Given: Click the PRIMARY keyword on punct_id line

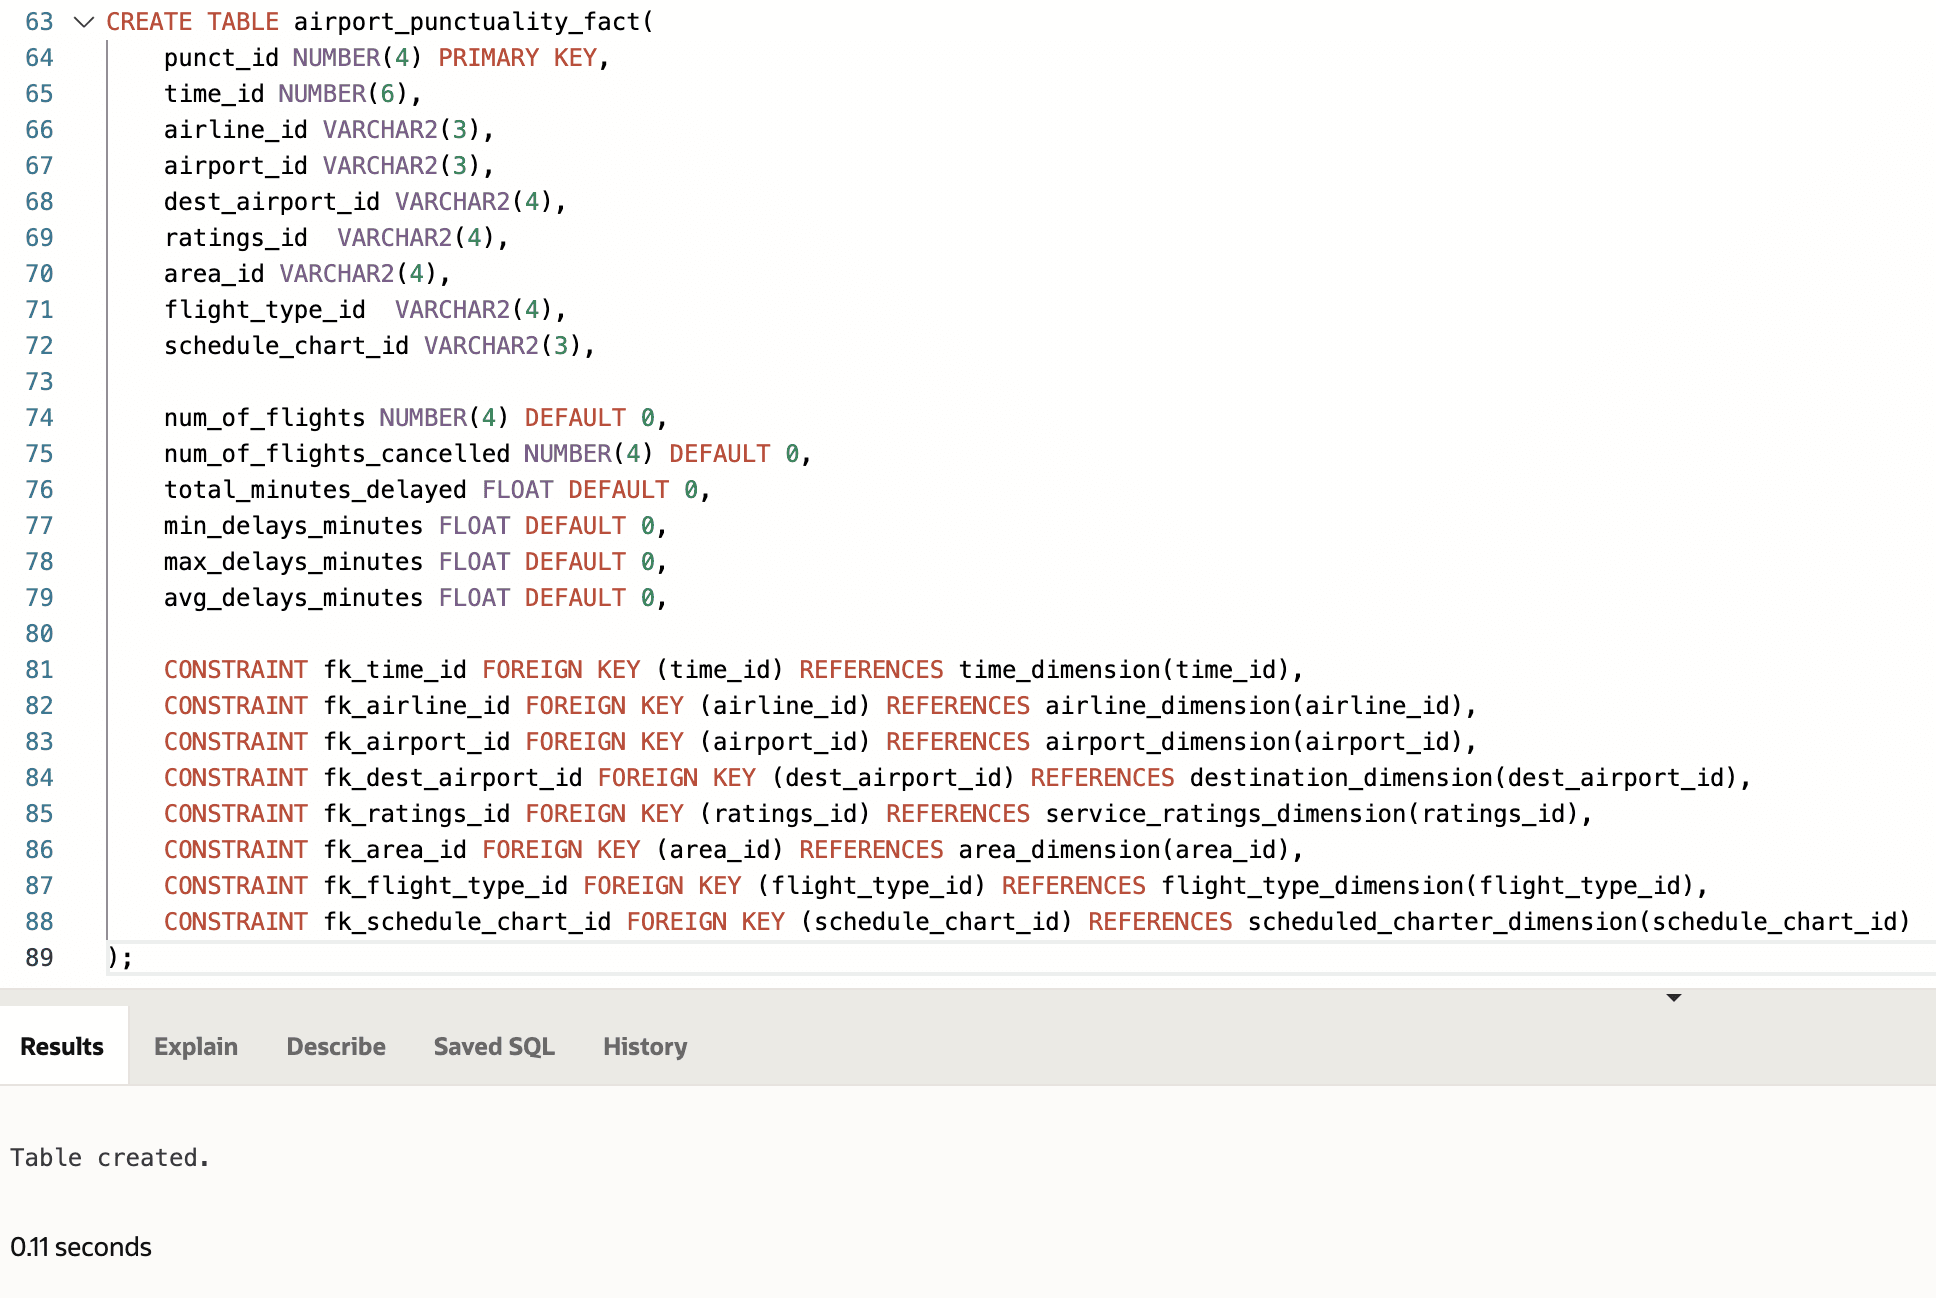Looking at the screenshot, I should pos(488,58).
